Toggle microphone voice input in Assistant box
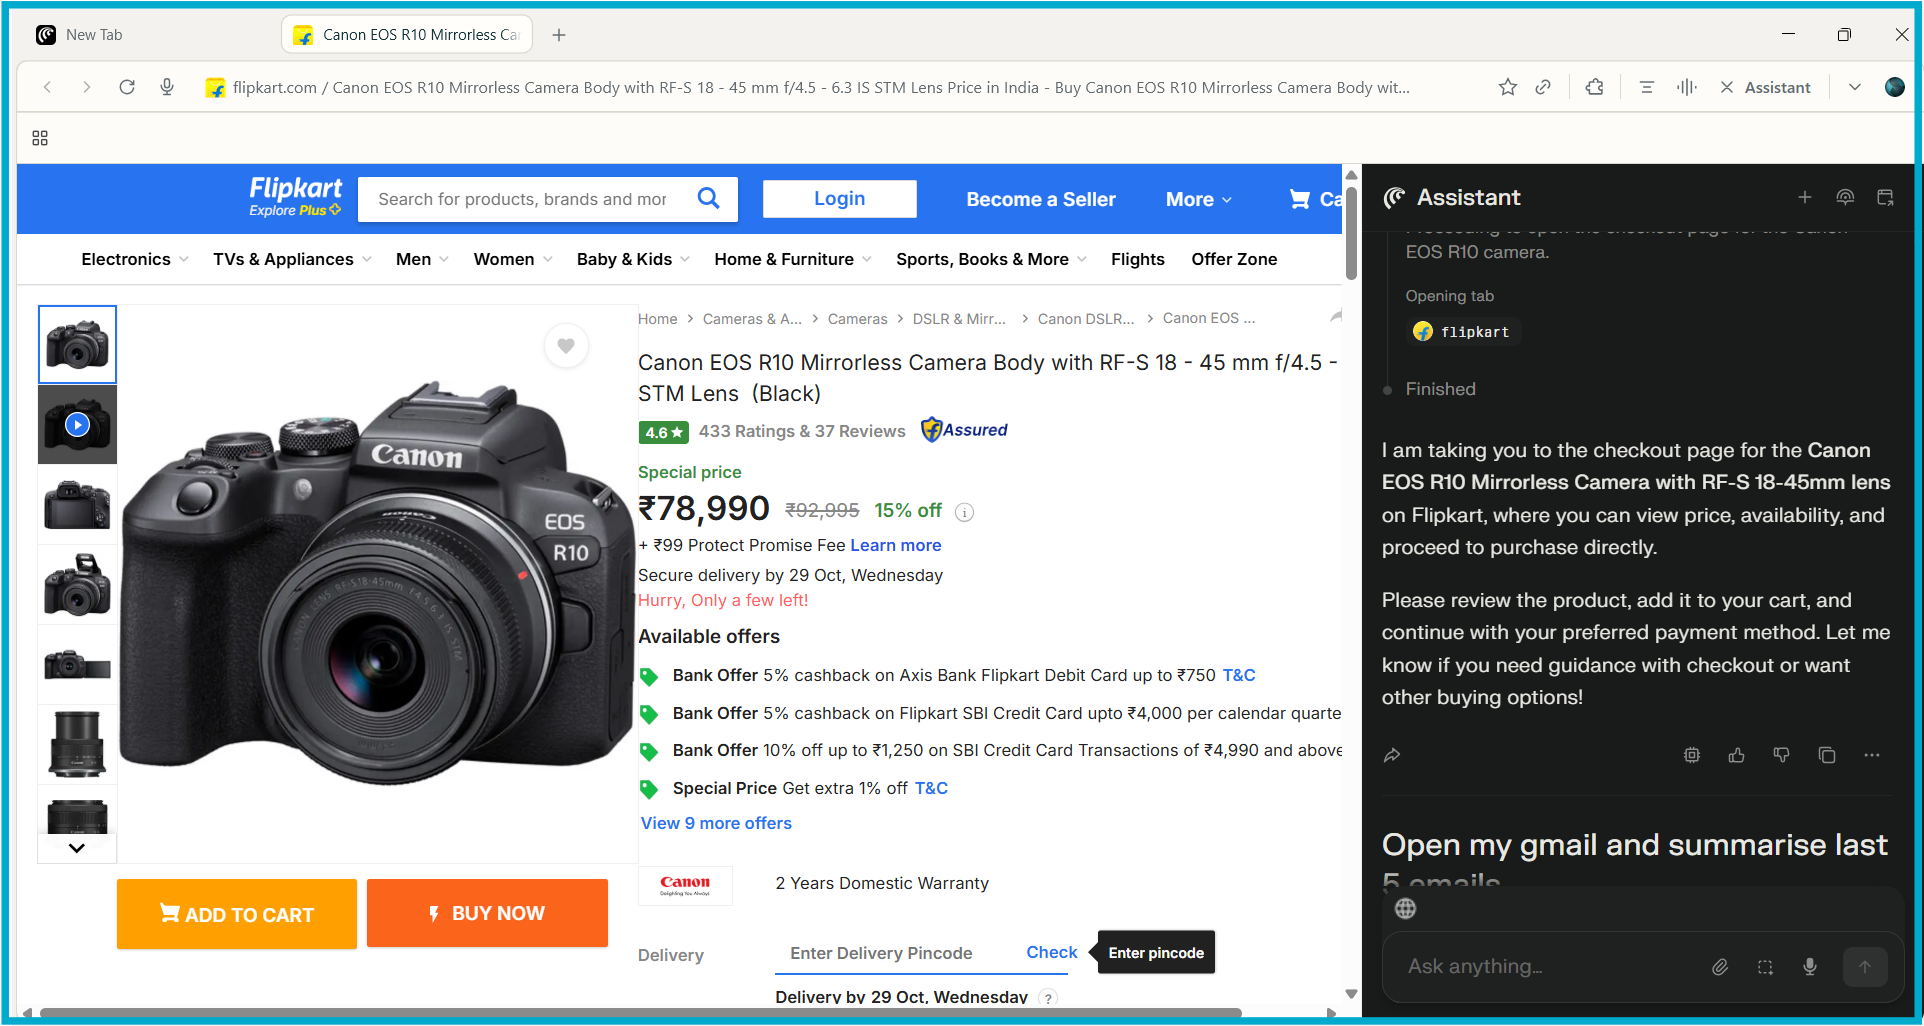The height and width of the screenshot is (1026, 1924). [1809, 967]
